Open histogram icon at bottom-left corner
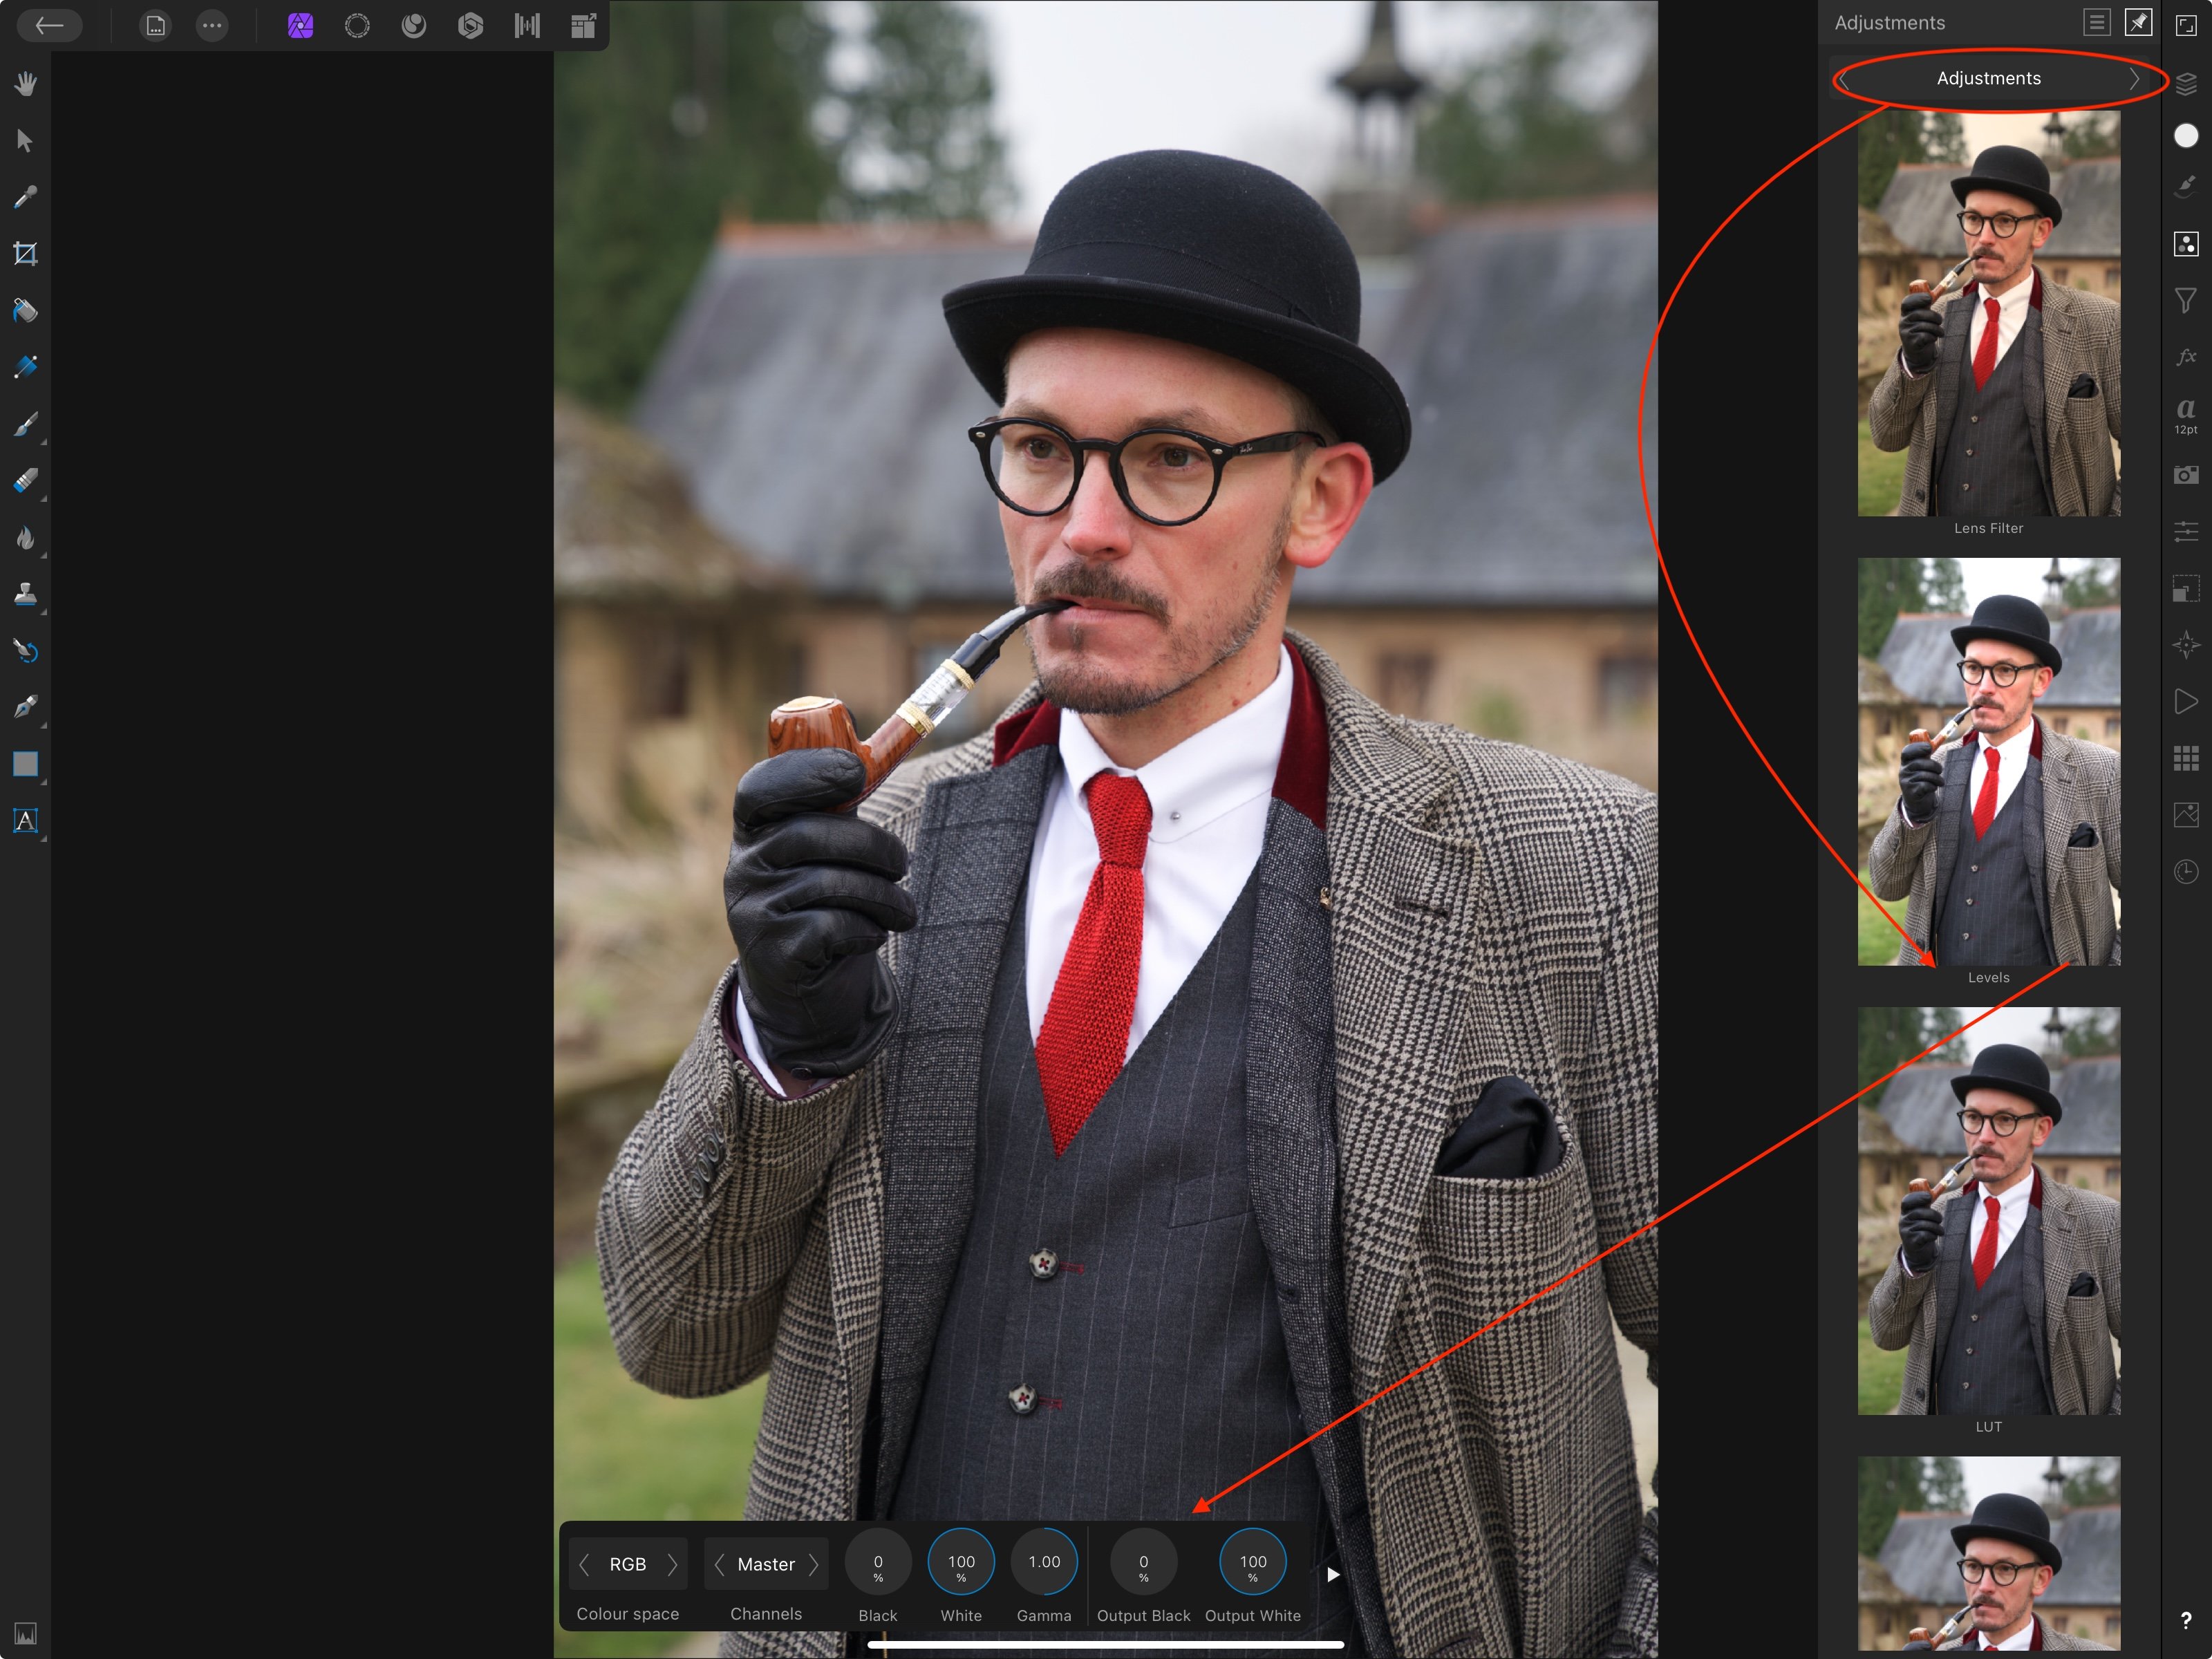2212x1659 pixels. (x=26, y=1634)
